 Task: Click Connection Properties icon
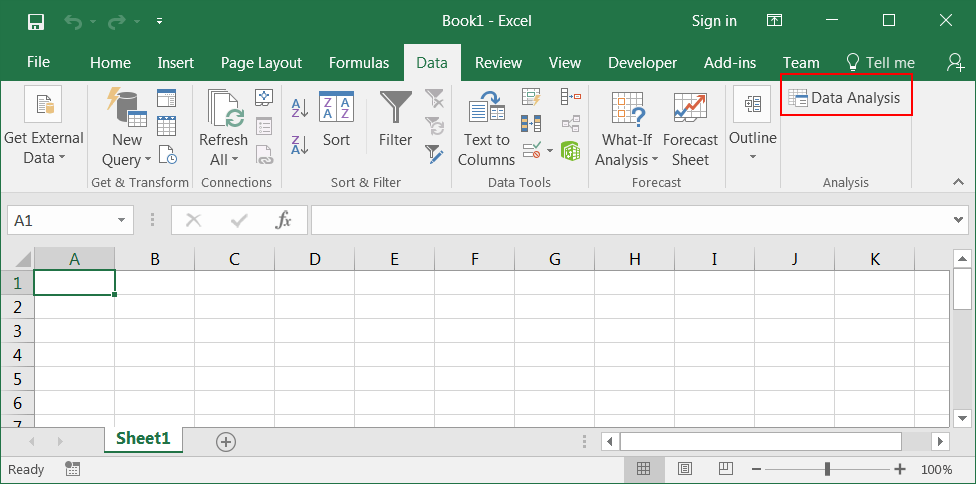point(265,126)
